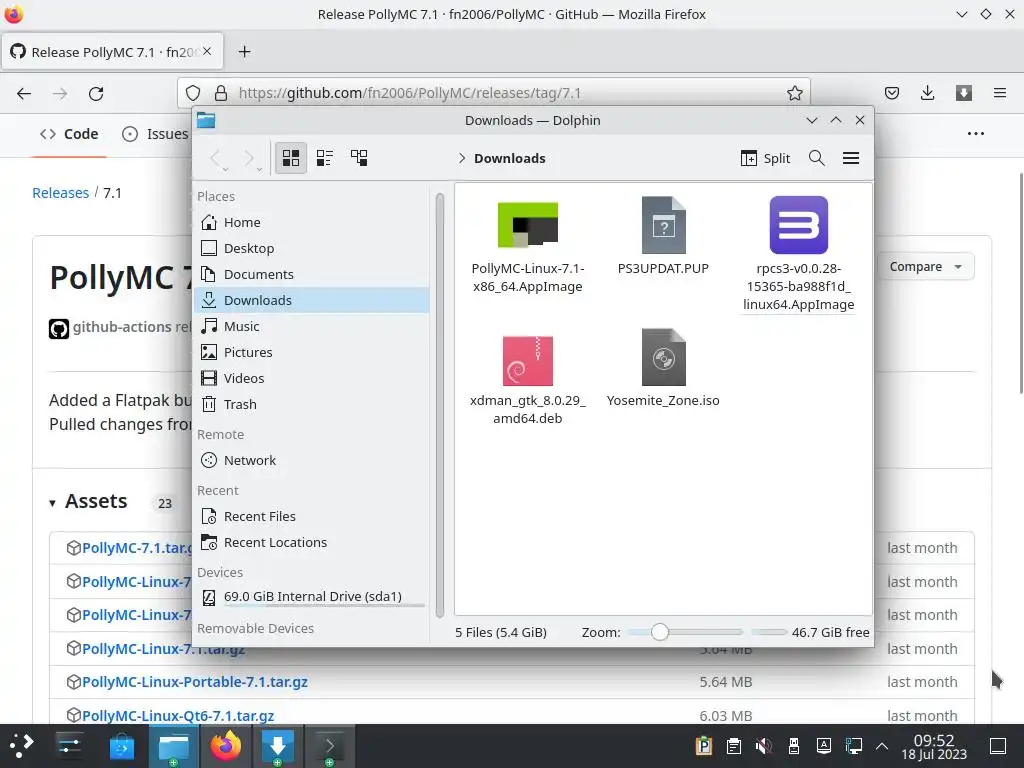Open Videos folder in Places

pyautogui.click(x=312, y=378)
